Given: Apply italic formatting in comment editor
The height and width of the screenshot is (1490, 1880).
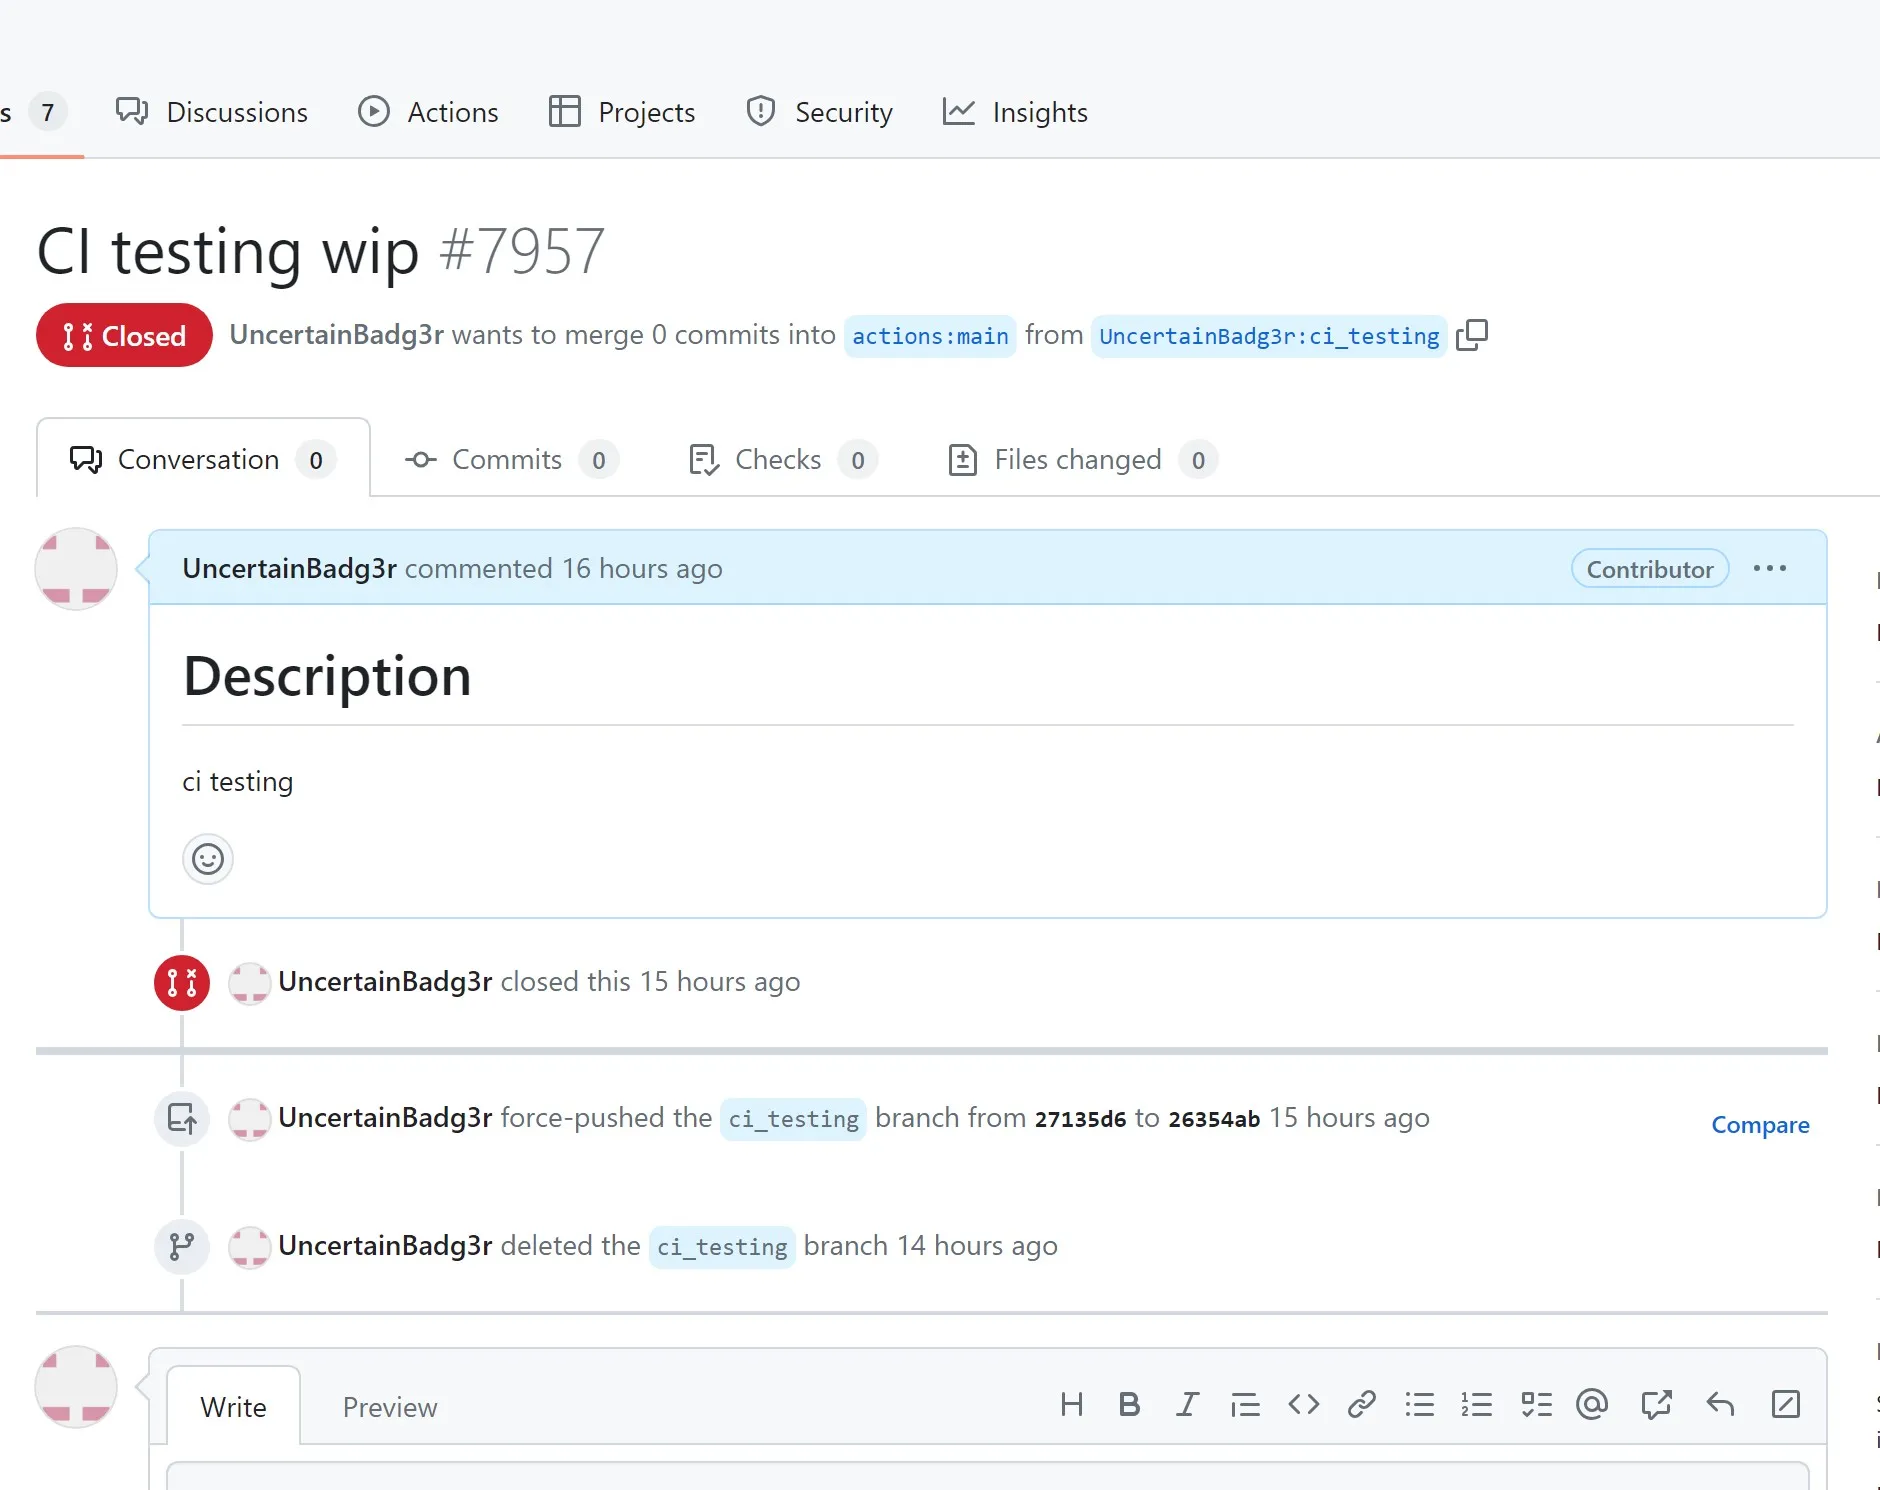Looking at the screenshot, I should pos(1187,1405).
